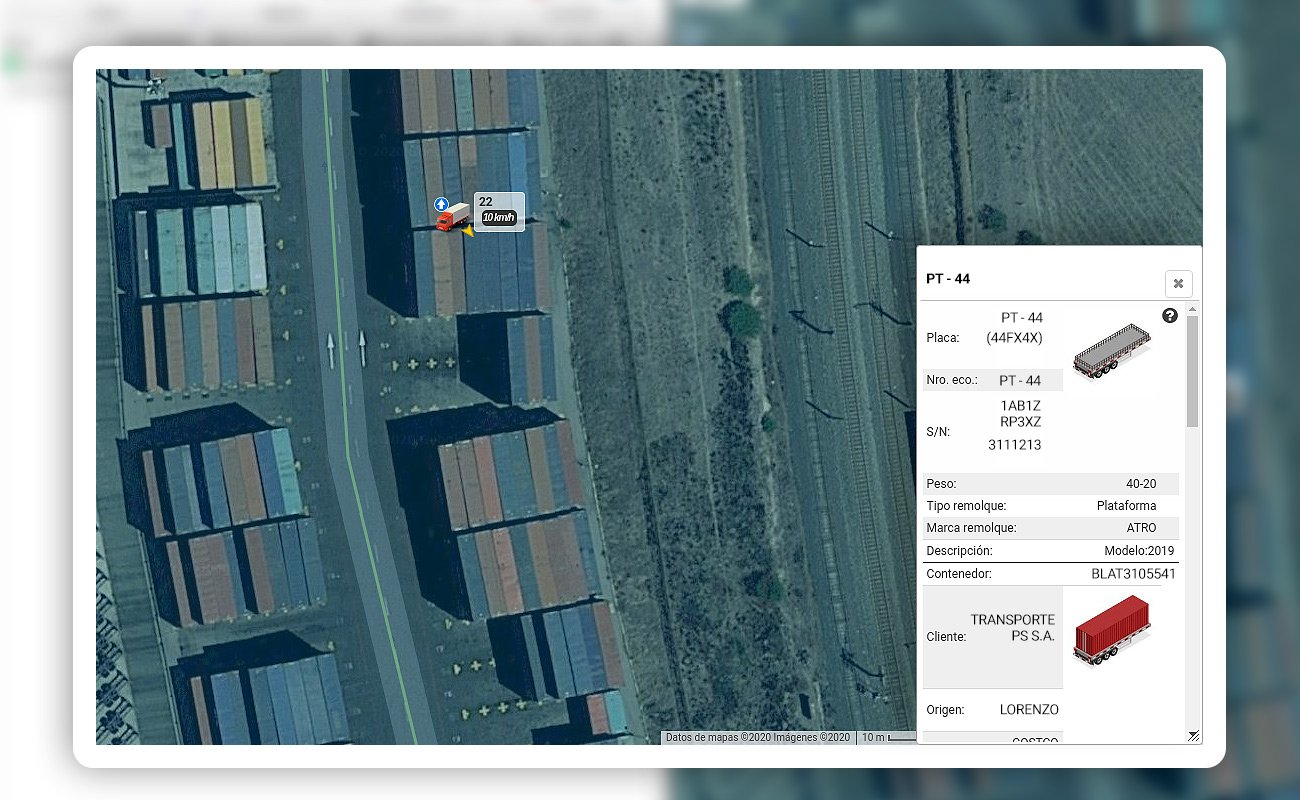Grab the panel resize handle corner
This screenshot has height=800, width=1300.
(1192, 736)
